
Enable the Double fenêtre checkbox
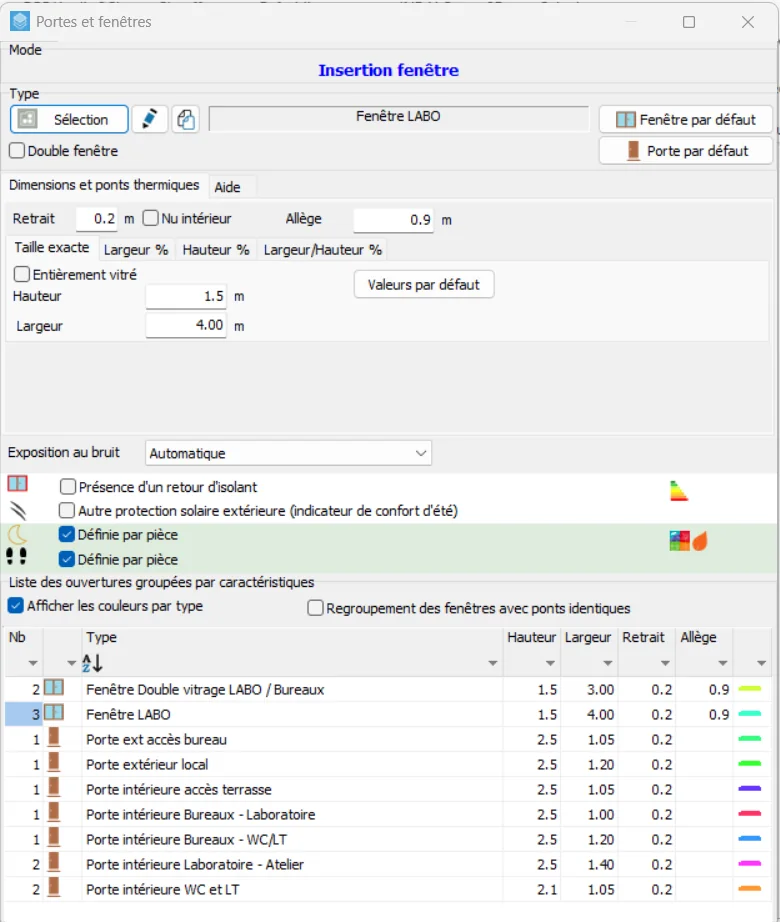[x=17, y=151]
